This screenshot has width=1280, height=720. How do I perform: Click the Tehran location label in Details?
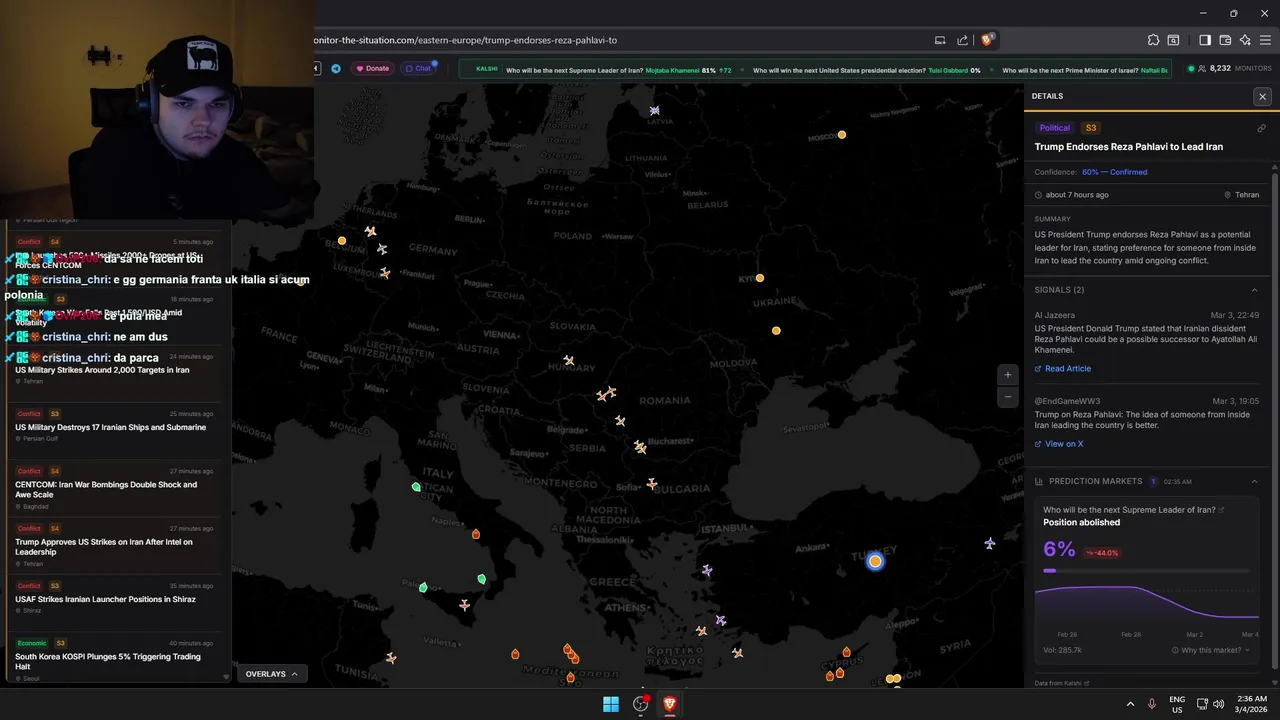coord(1242,195)
